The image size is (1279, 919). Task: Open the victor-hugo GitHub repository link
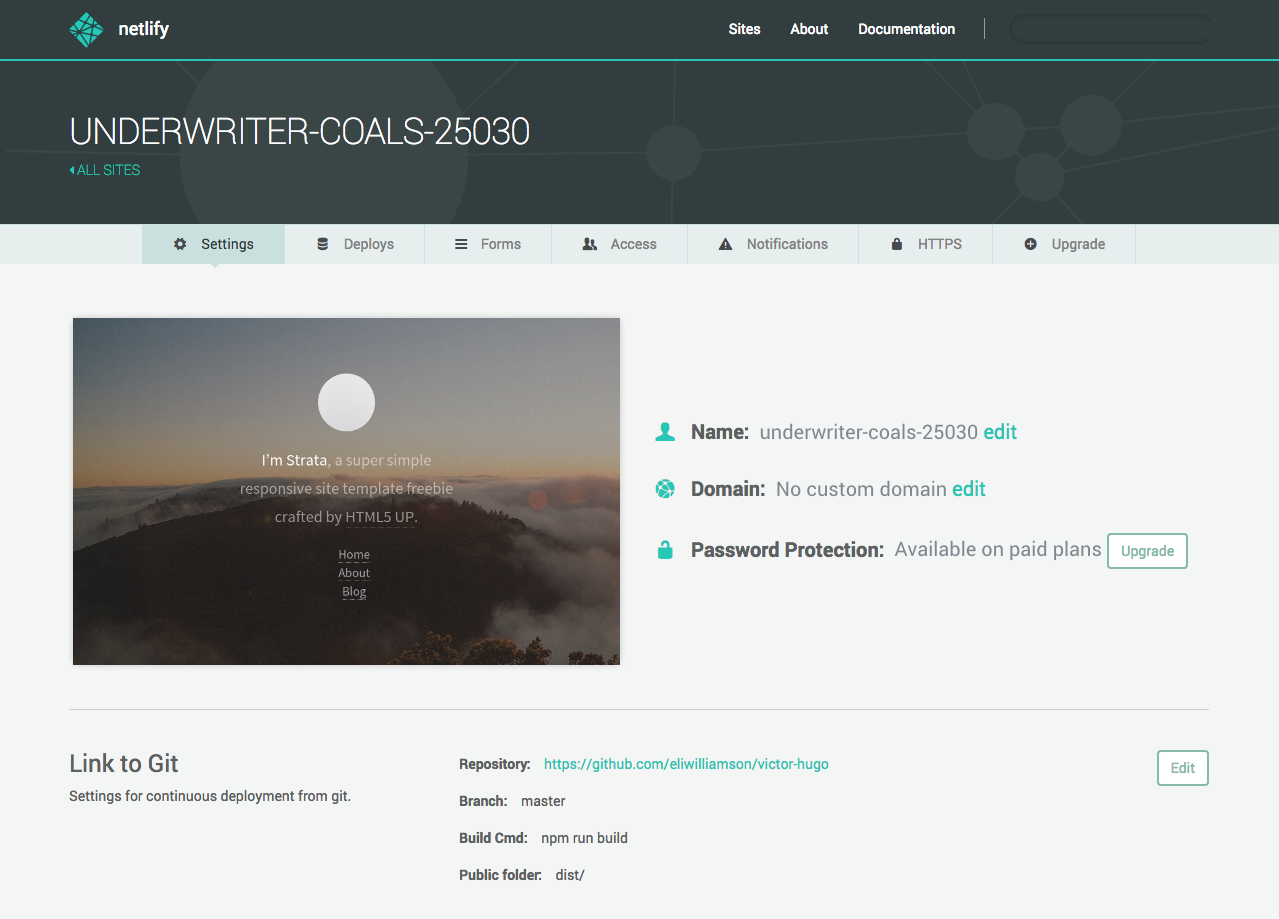point(686,764)
